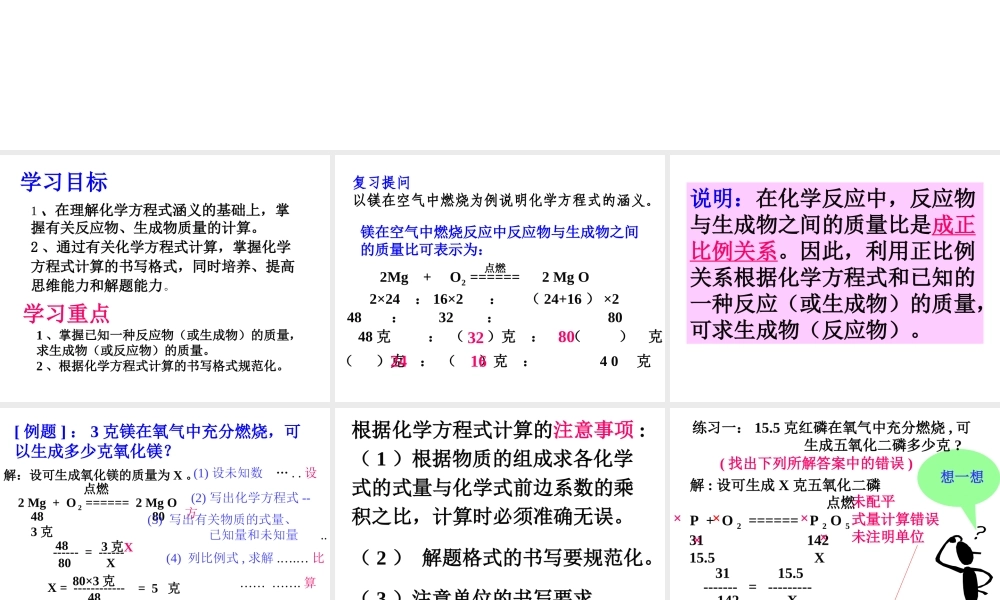Click the pink 注意事项 words
The height and width of the screenshot is (600, 1000).
point(593,430)
